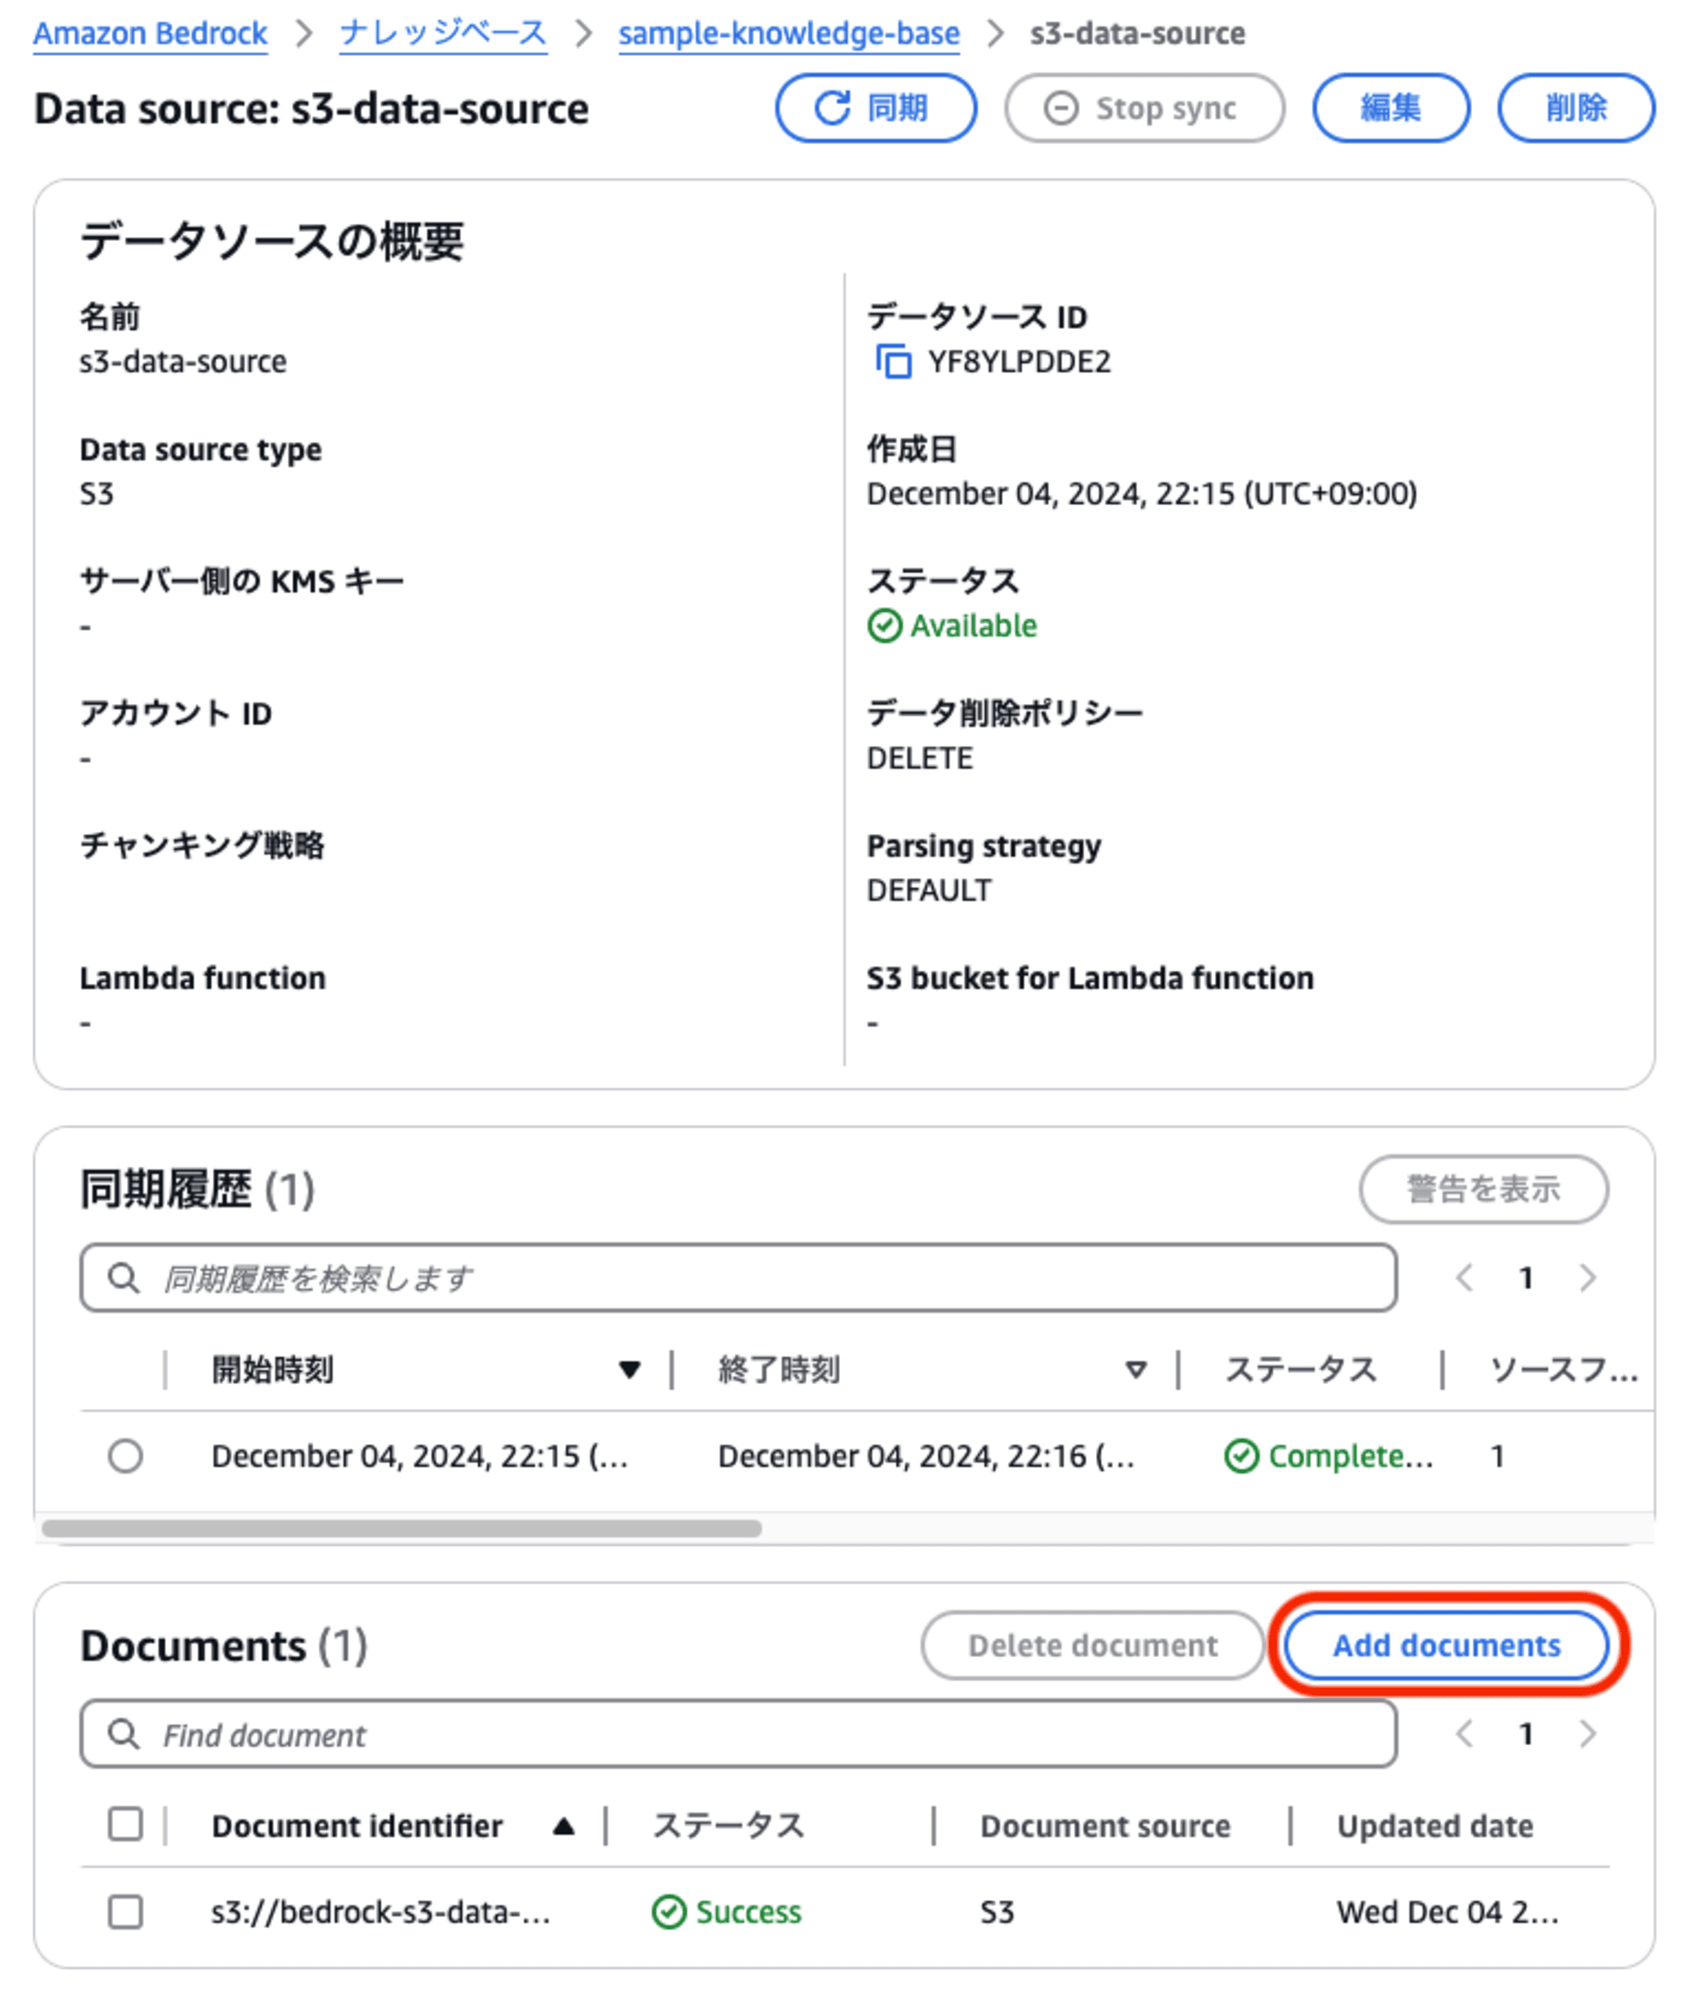Click the DEFAULT parsing strategy value
This screenshot has height=2000, width=1687.
(929, 890)
